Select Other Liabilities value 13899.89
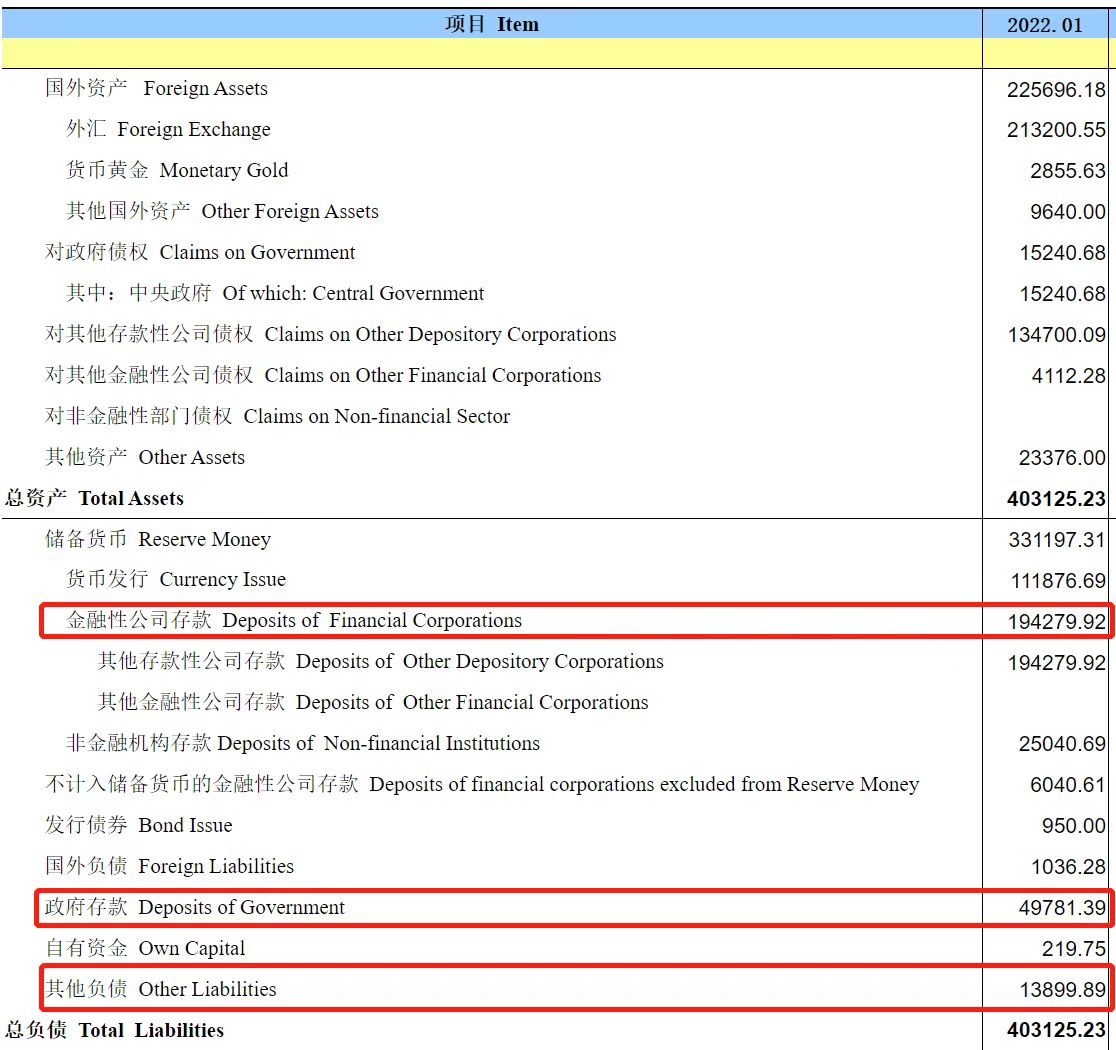This screenshot has width=1116, height=1050. coord(1063,990)
